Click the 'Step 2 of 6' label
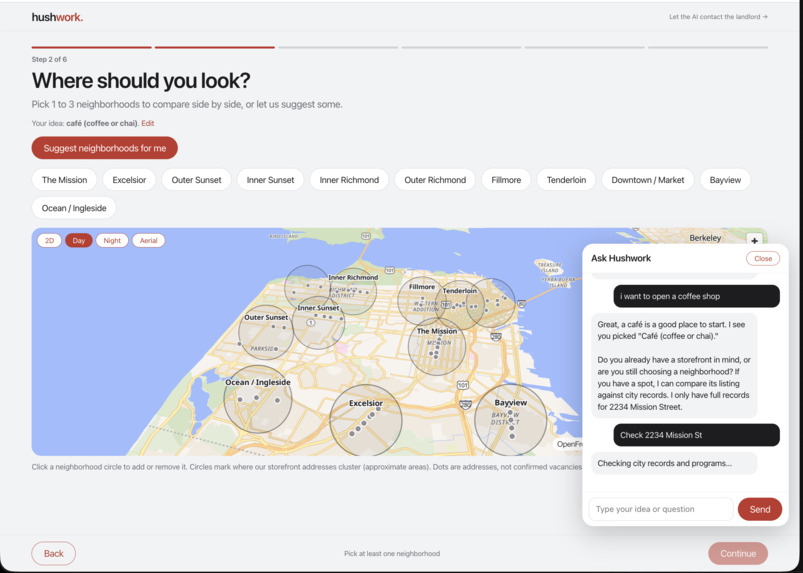803x573 pixels. [49, 59]
